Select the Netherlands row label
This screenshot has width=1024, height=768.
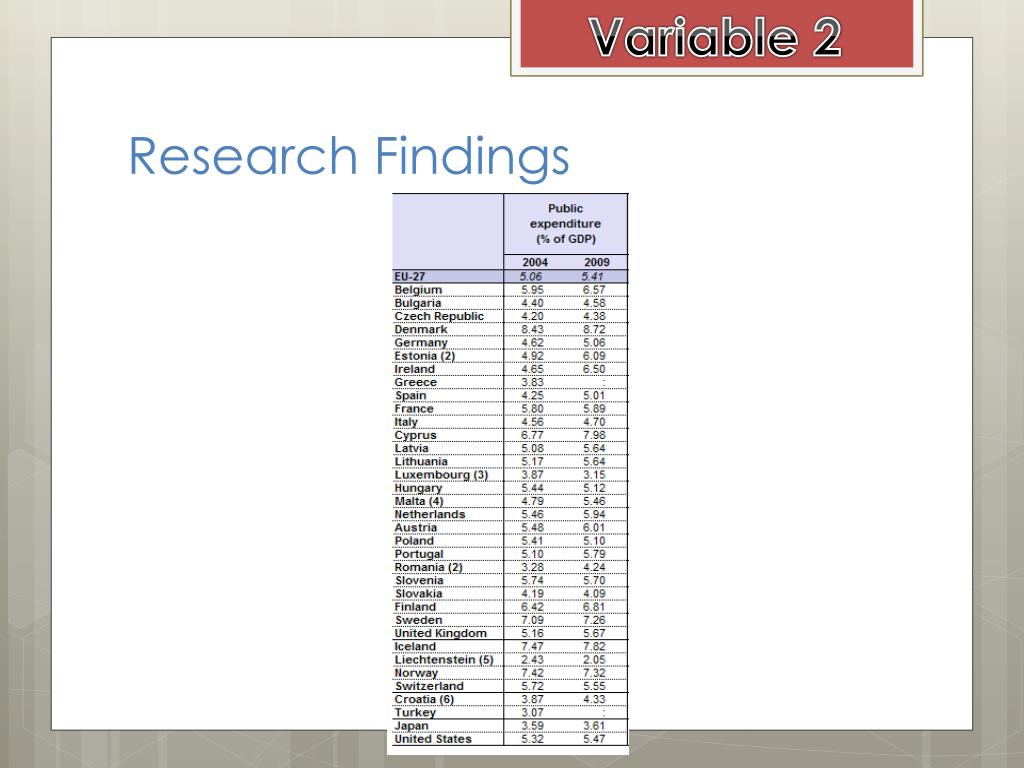[430, 515]
